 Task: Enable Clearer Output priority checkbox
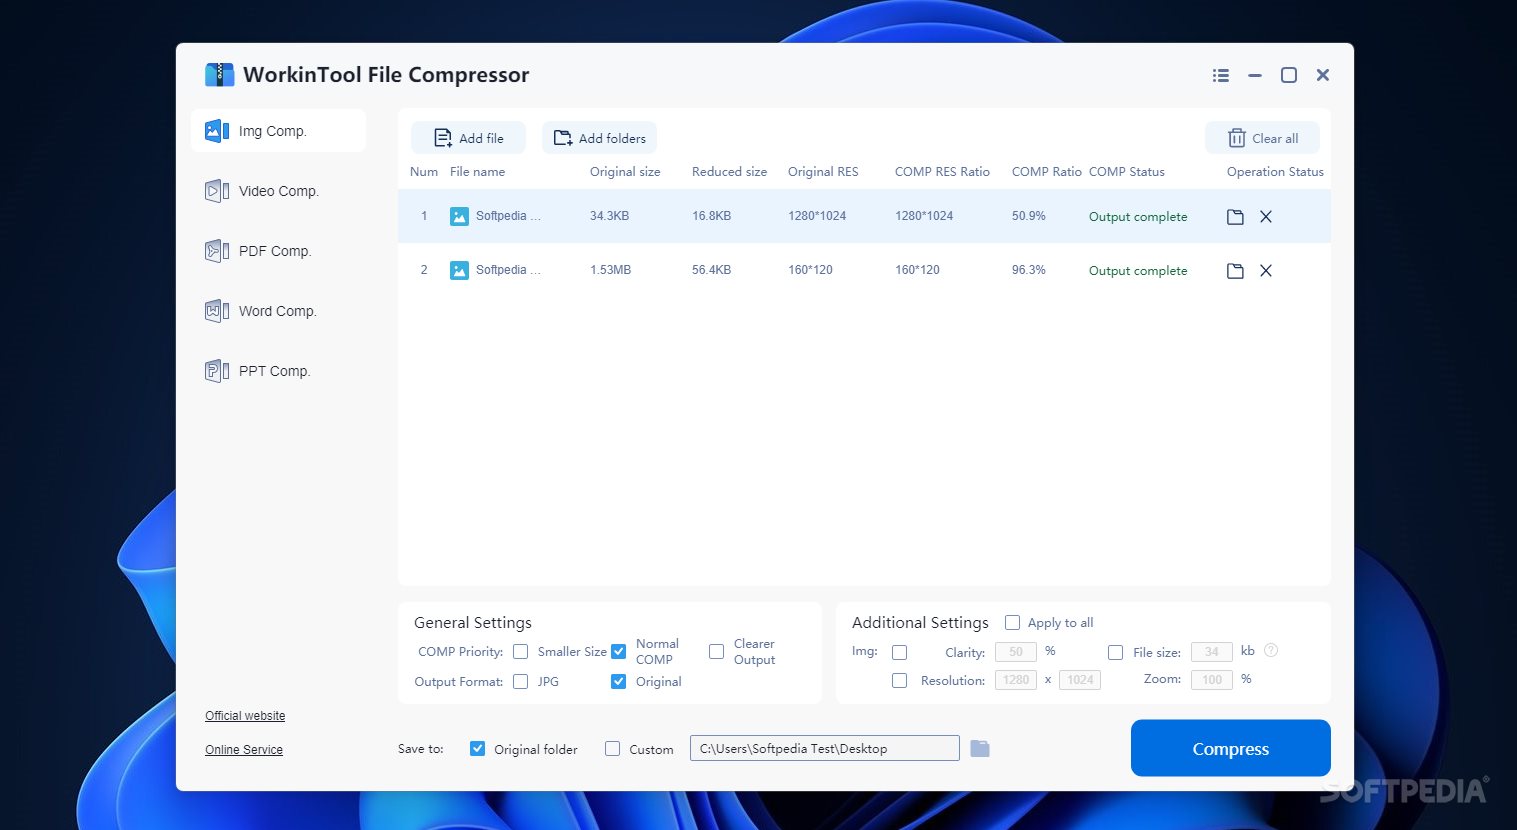[716, 651]
